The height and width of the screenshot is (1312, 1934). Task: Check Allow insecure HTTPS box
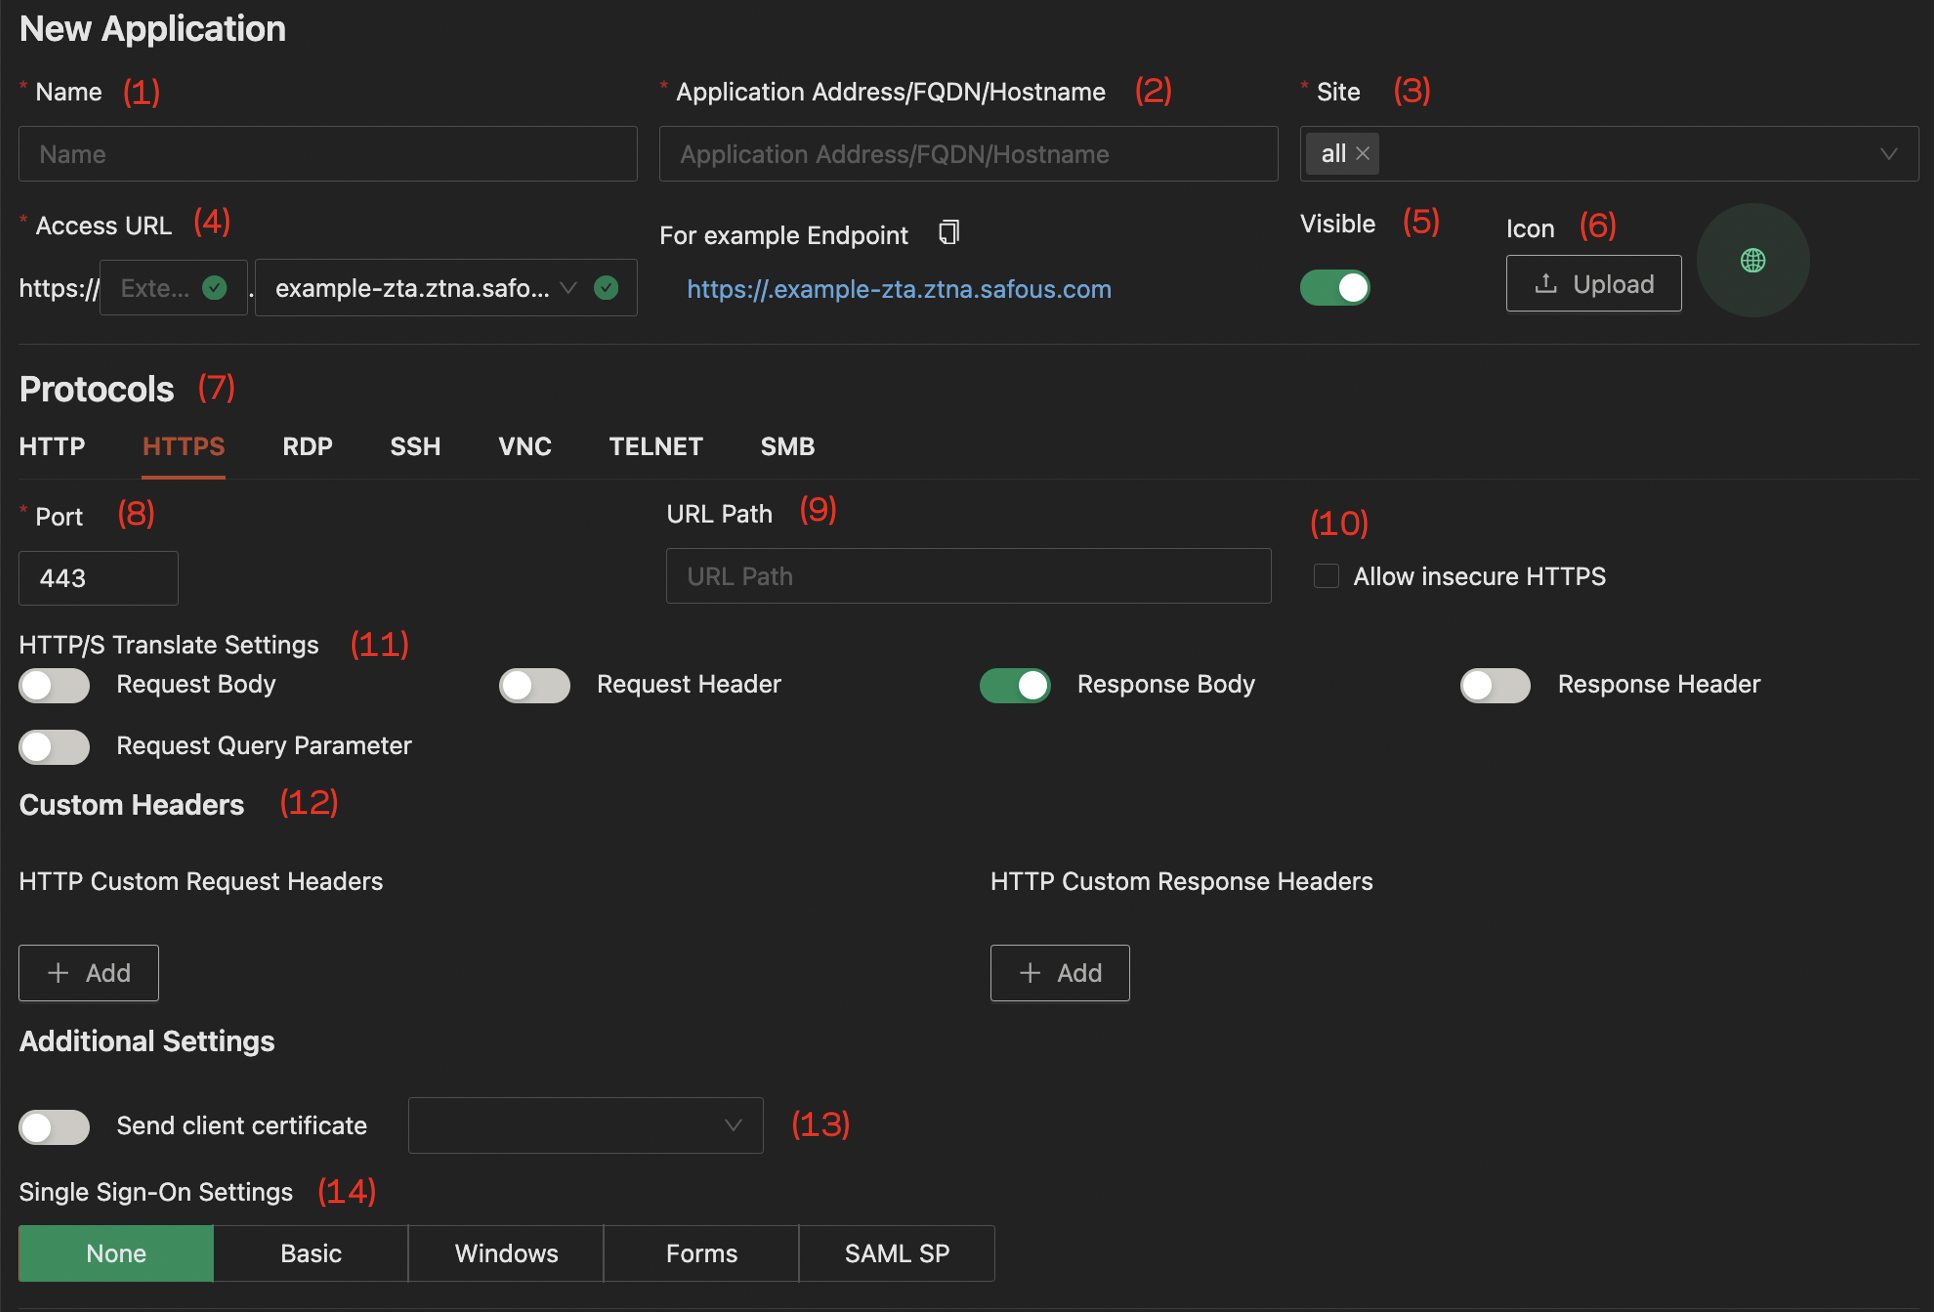pos(1326,576)
